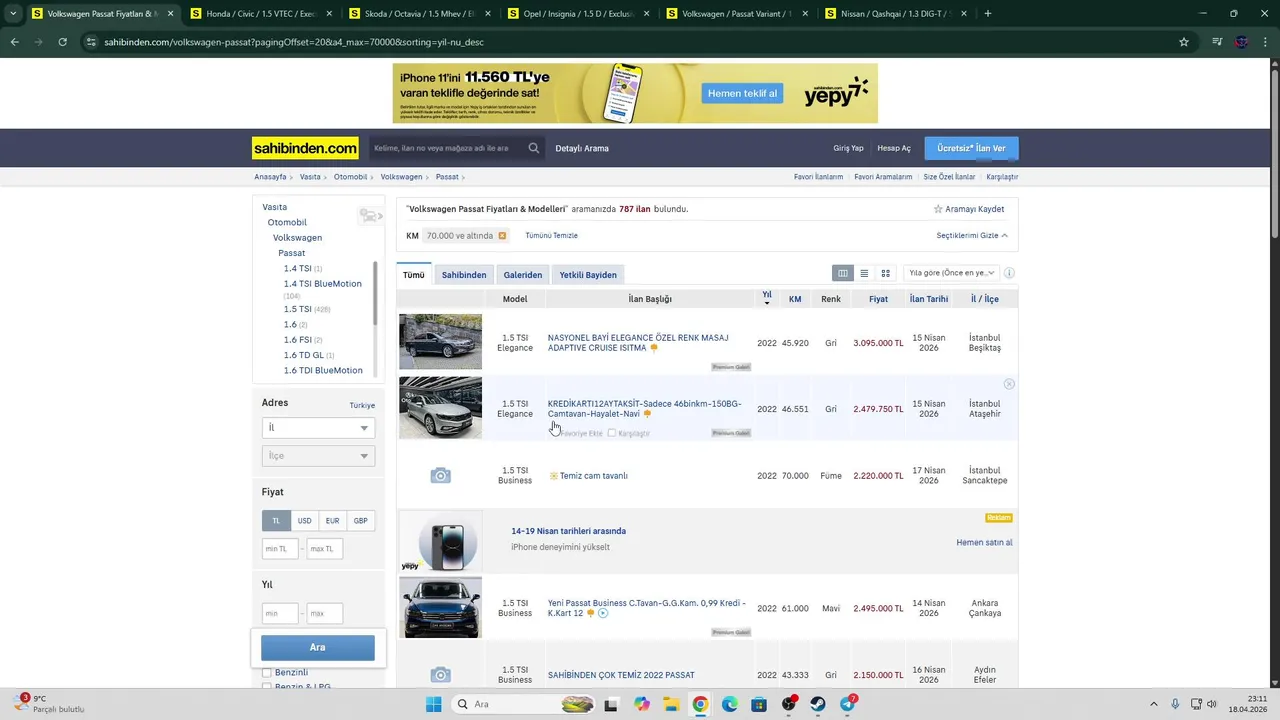Image resolution: width=1280 pixels, height=720 pixels.
Task: Click the vehicle category icon in sidebar
Action: pos(370,216)
